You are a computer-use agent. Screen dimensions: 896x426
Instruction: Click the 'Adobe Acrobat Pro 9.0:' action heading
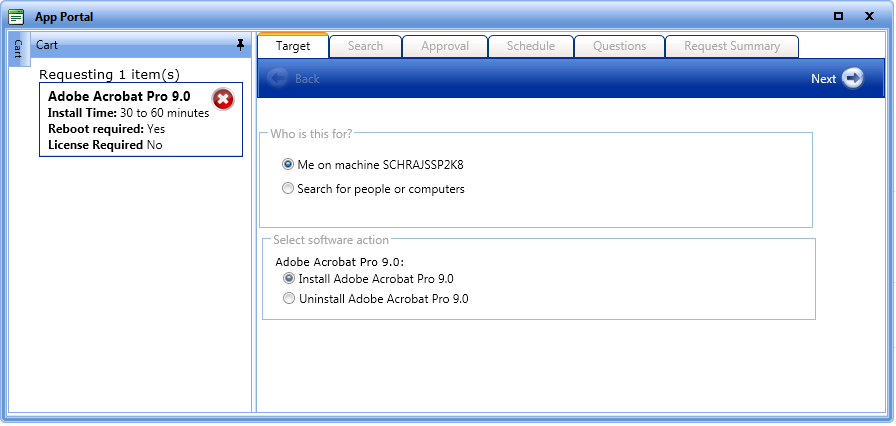(x=339, y=262)
